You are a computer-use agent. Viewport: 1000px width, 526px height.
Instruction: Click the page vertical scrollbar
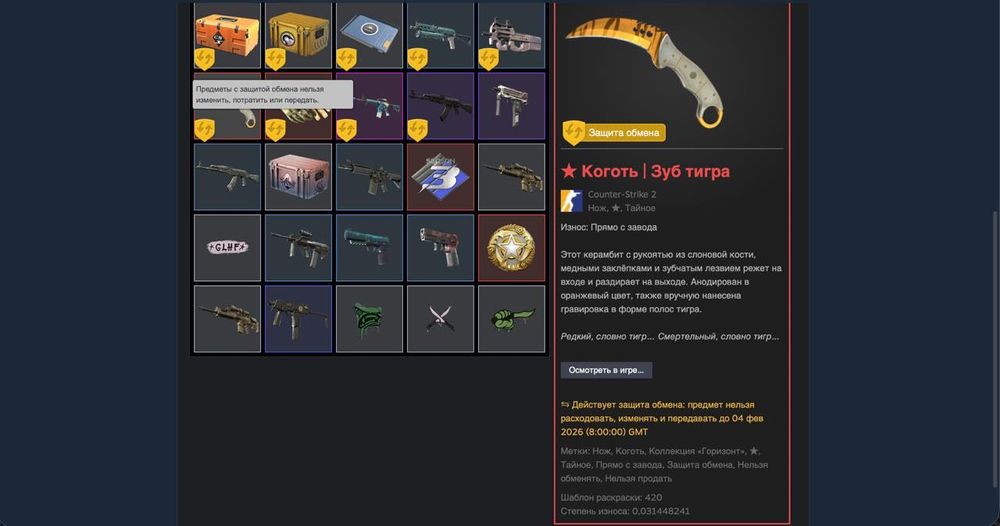(x=994, y=351)
